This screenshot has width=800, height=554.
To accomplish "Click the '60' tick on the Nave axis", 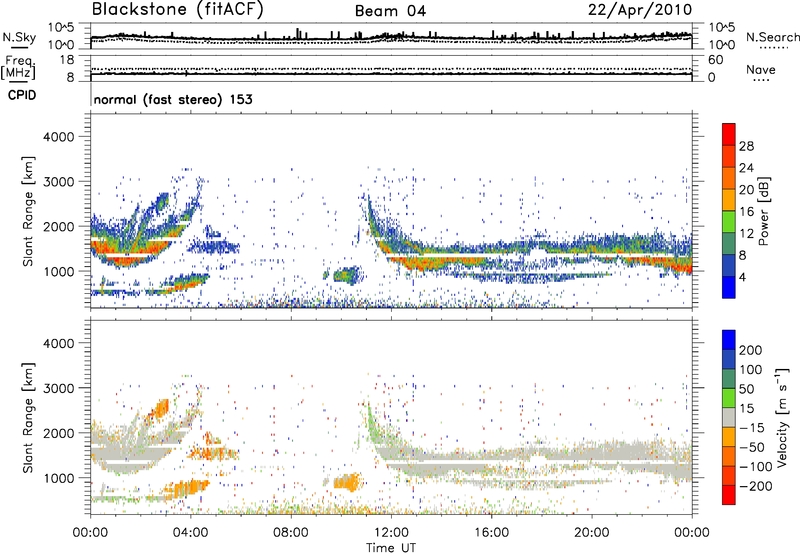I will coord(715,60).
